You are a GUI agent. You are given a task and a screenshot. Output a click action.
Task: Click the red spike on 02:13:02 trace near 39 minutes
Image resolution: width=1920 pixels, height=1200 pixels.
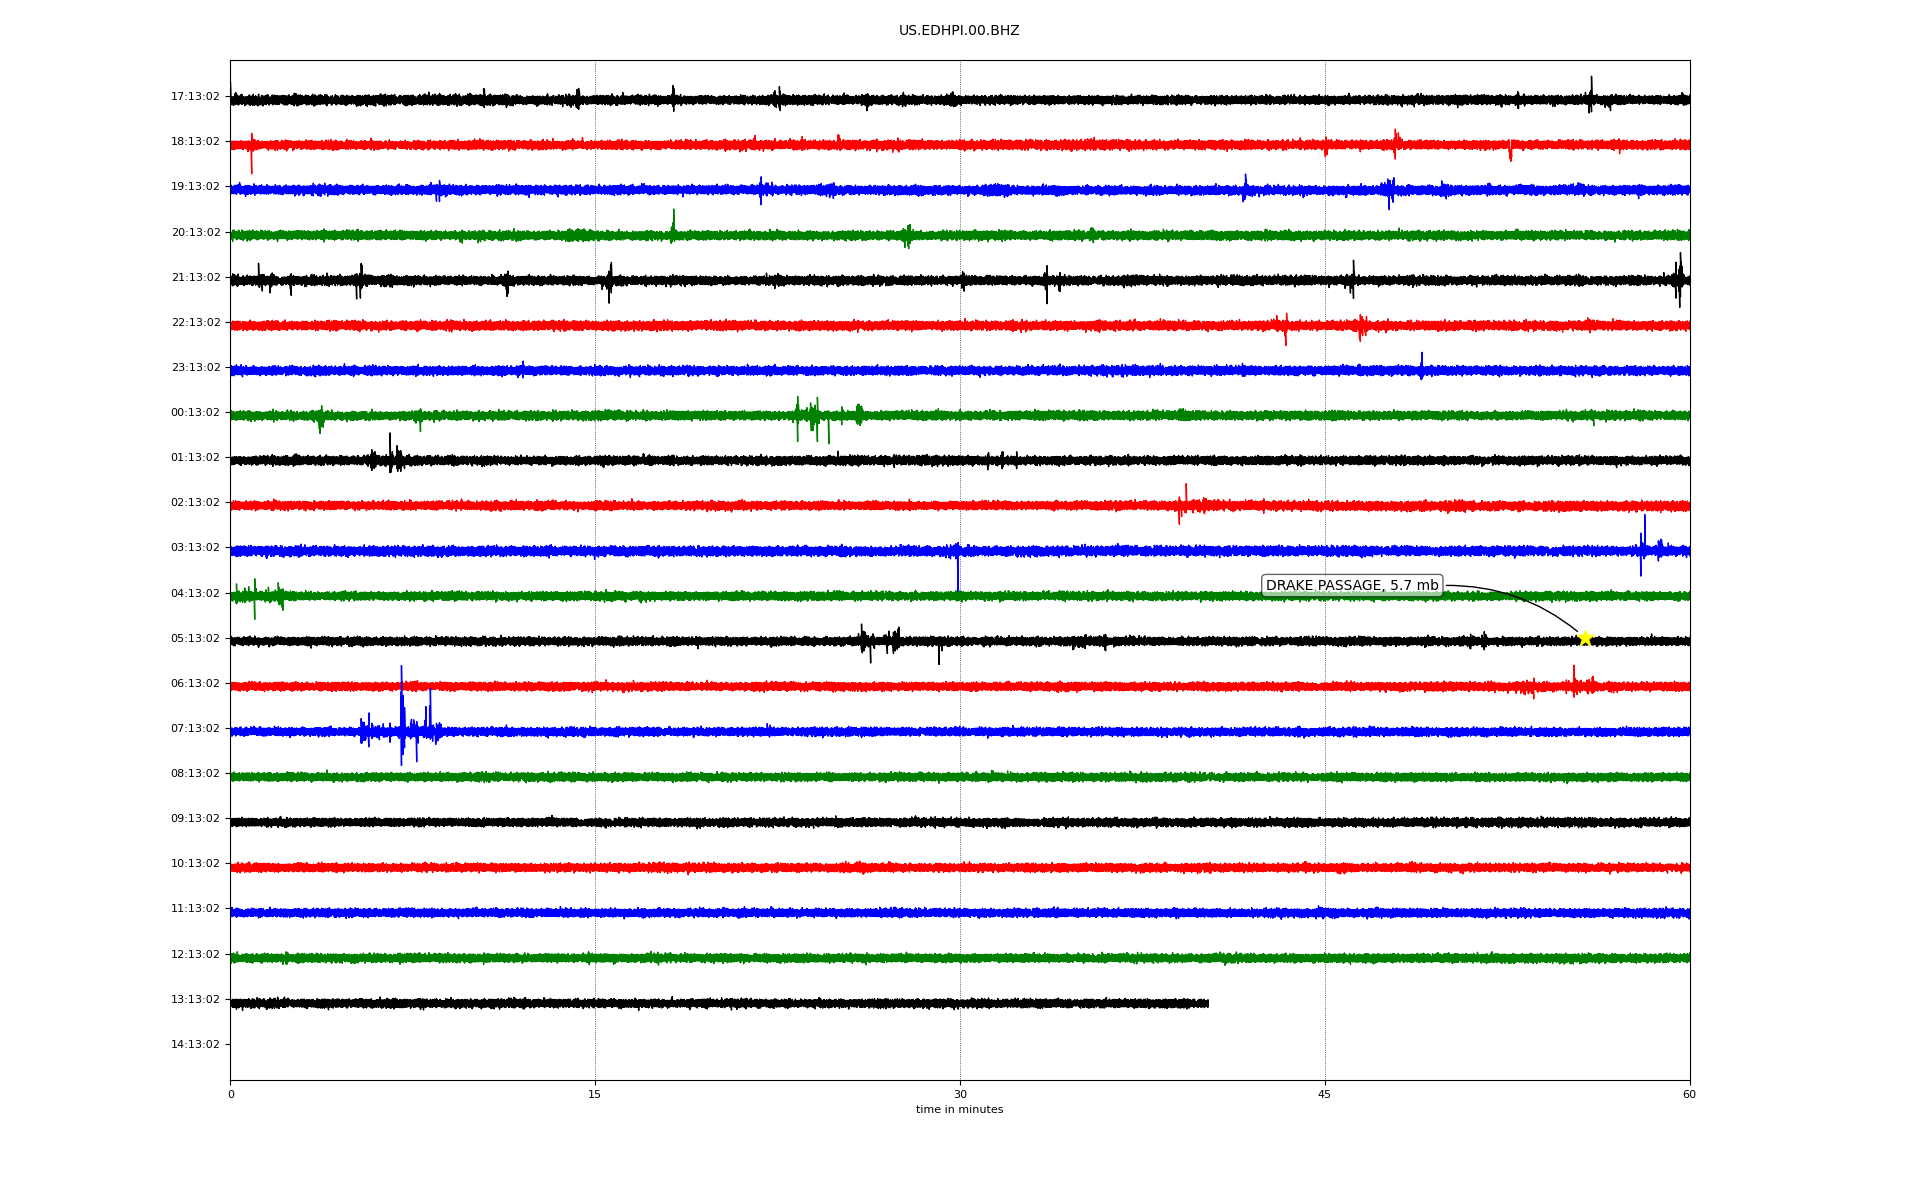(x=1184, y=504)
